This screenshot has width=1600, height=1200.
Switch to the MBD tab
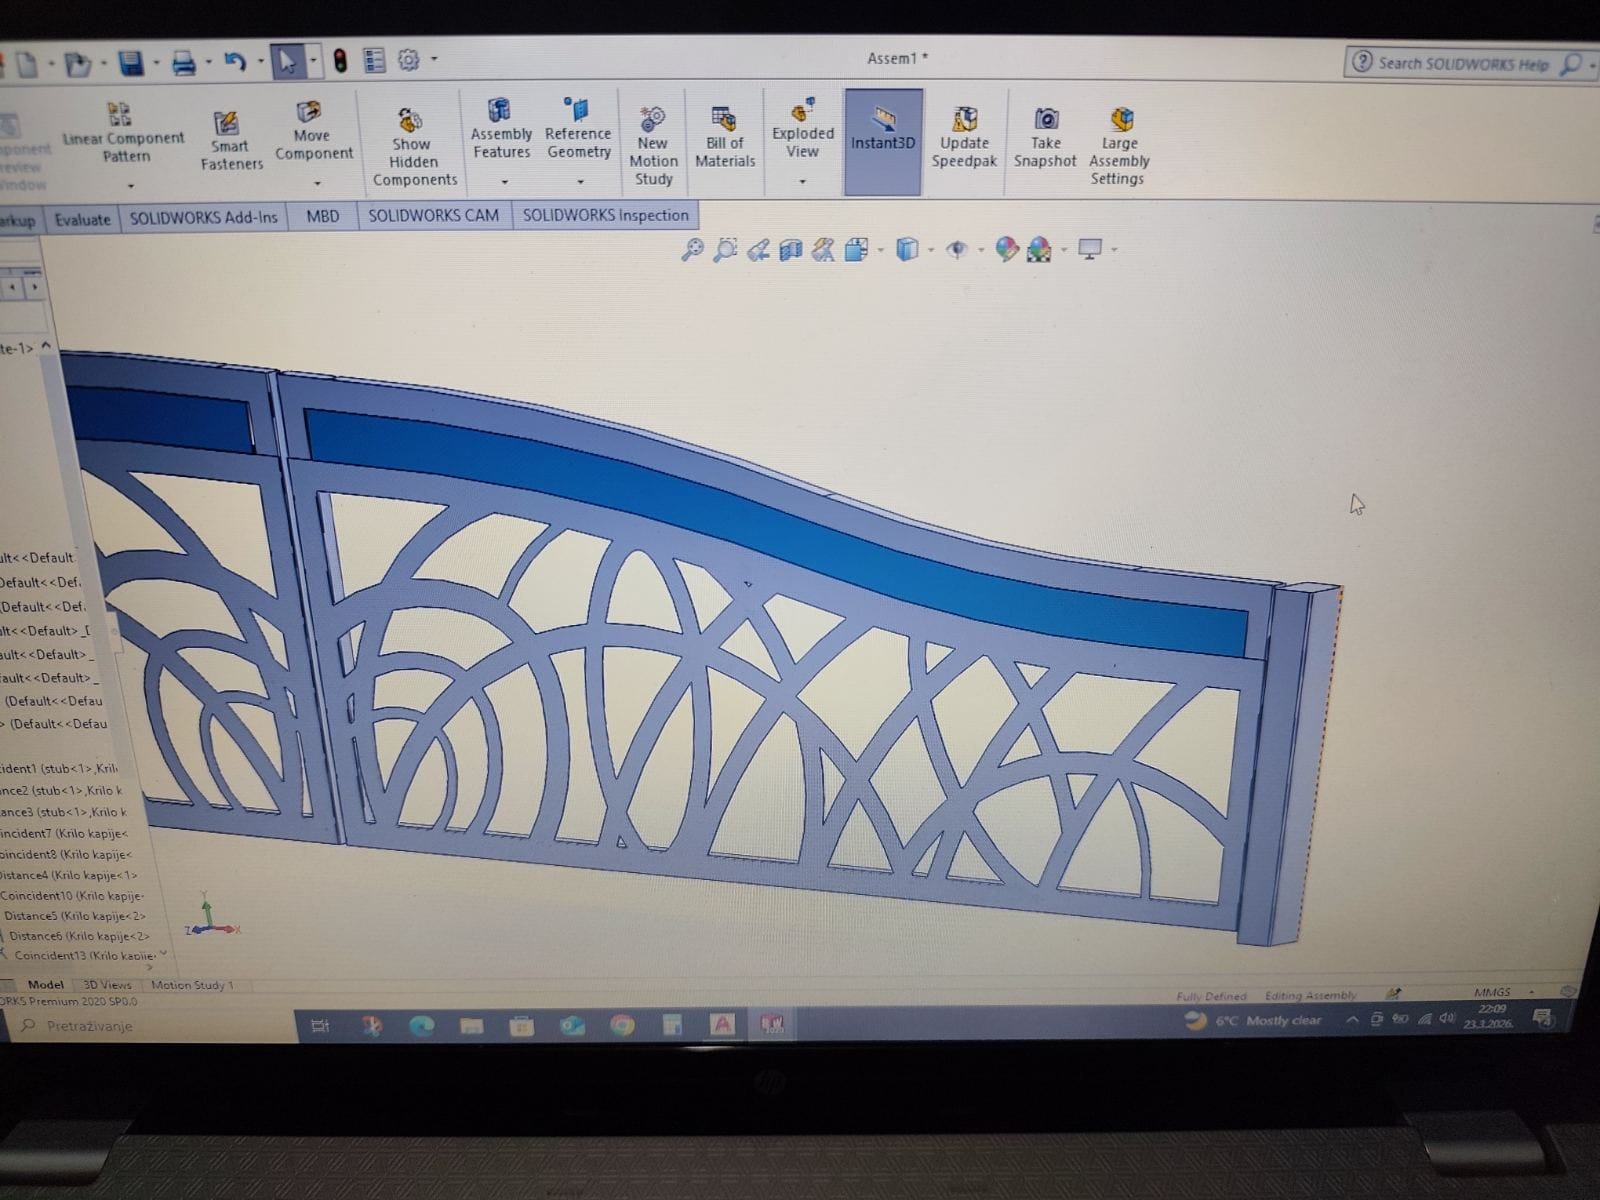[322, 216]
